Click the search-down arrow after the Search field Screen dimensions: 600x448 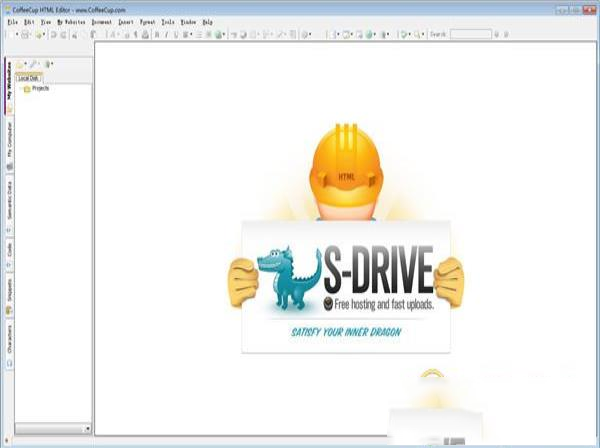click(x=496, y=35)
